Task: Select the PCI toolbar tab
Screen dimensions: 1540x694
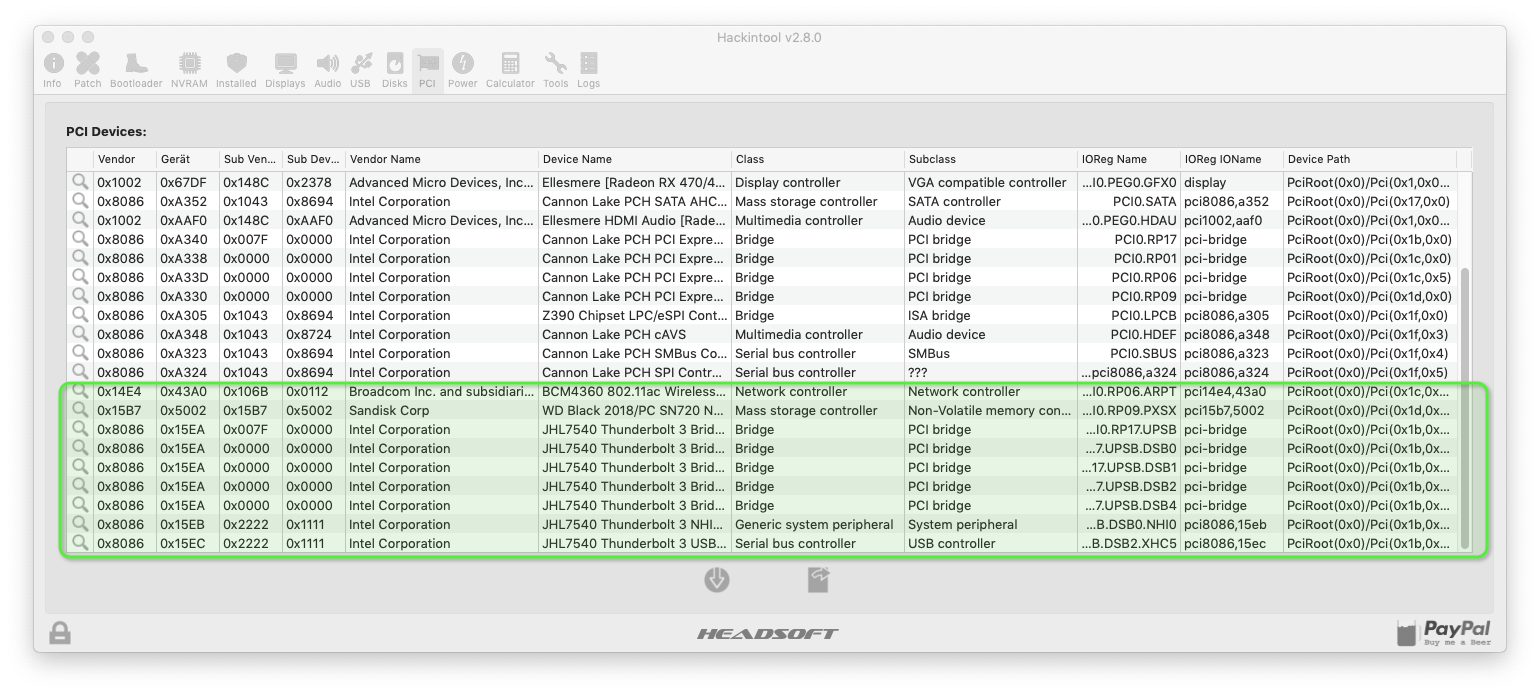Action: [427, 70]
